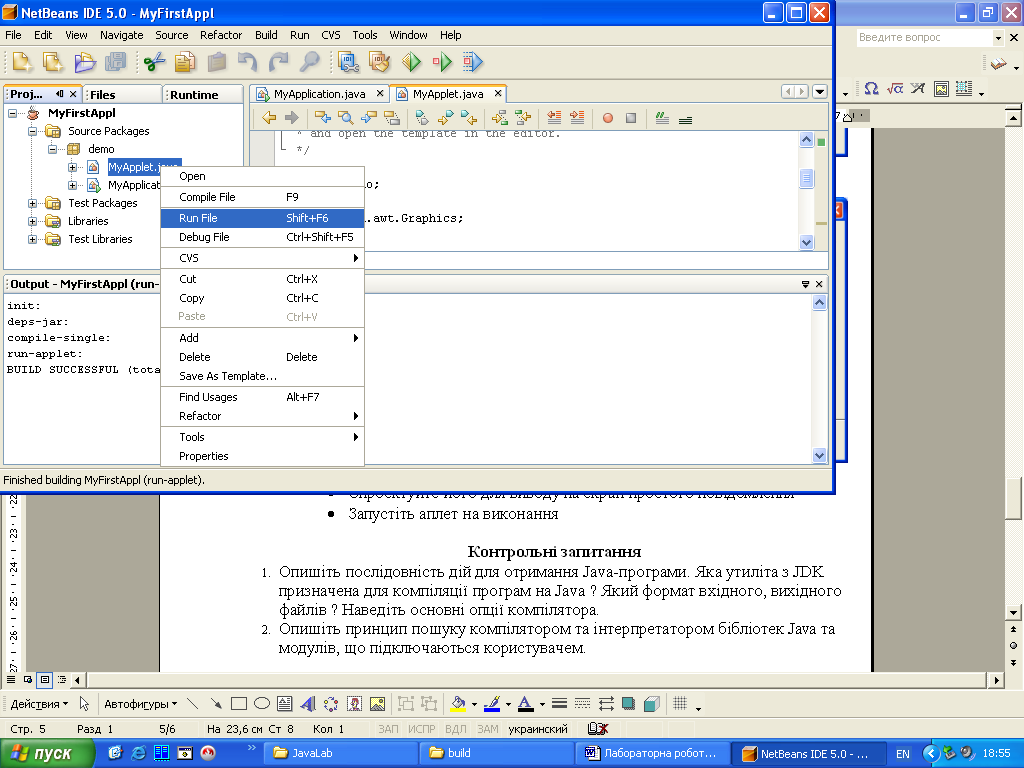This screenshot has height=768, width=1024.
Task: Click the Comment lines icon in editor toolbar
Action: (662, 118)
